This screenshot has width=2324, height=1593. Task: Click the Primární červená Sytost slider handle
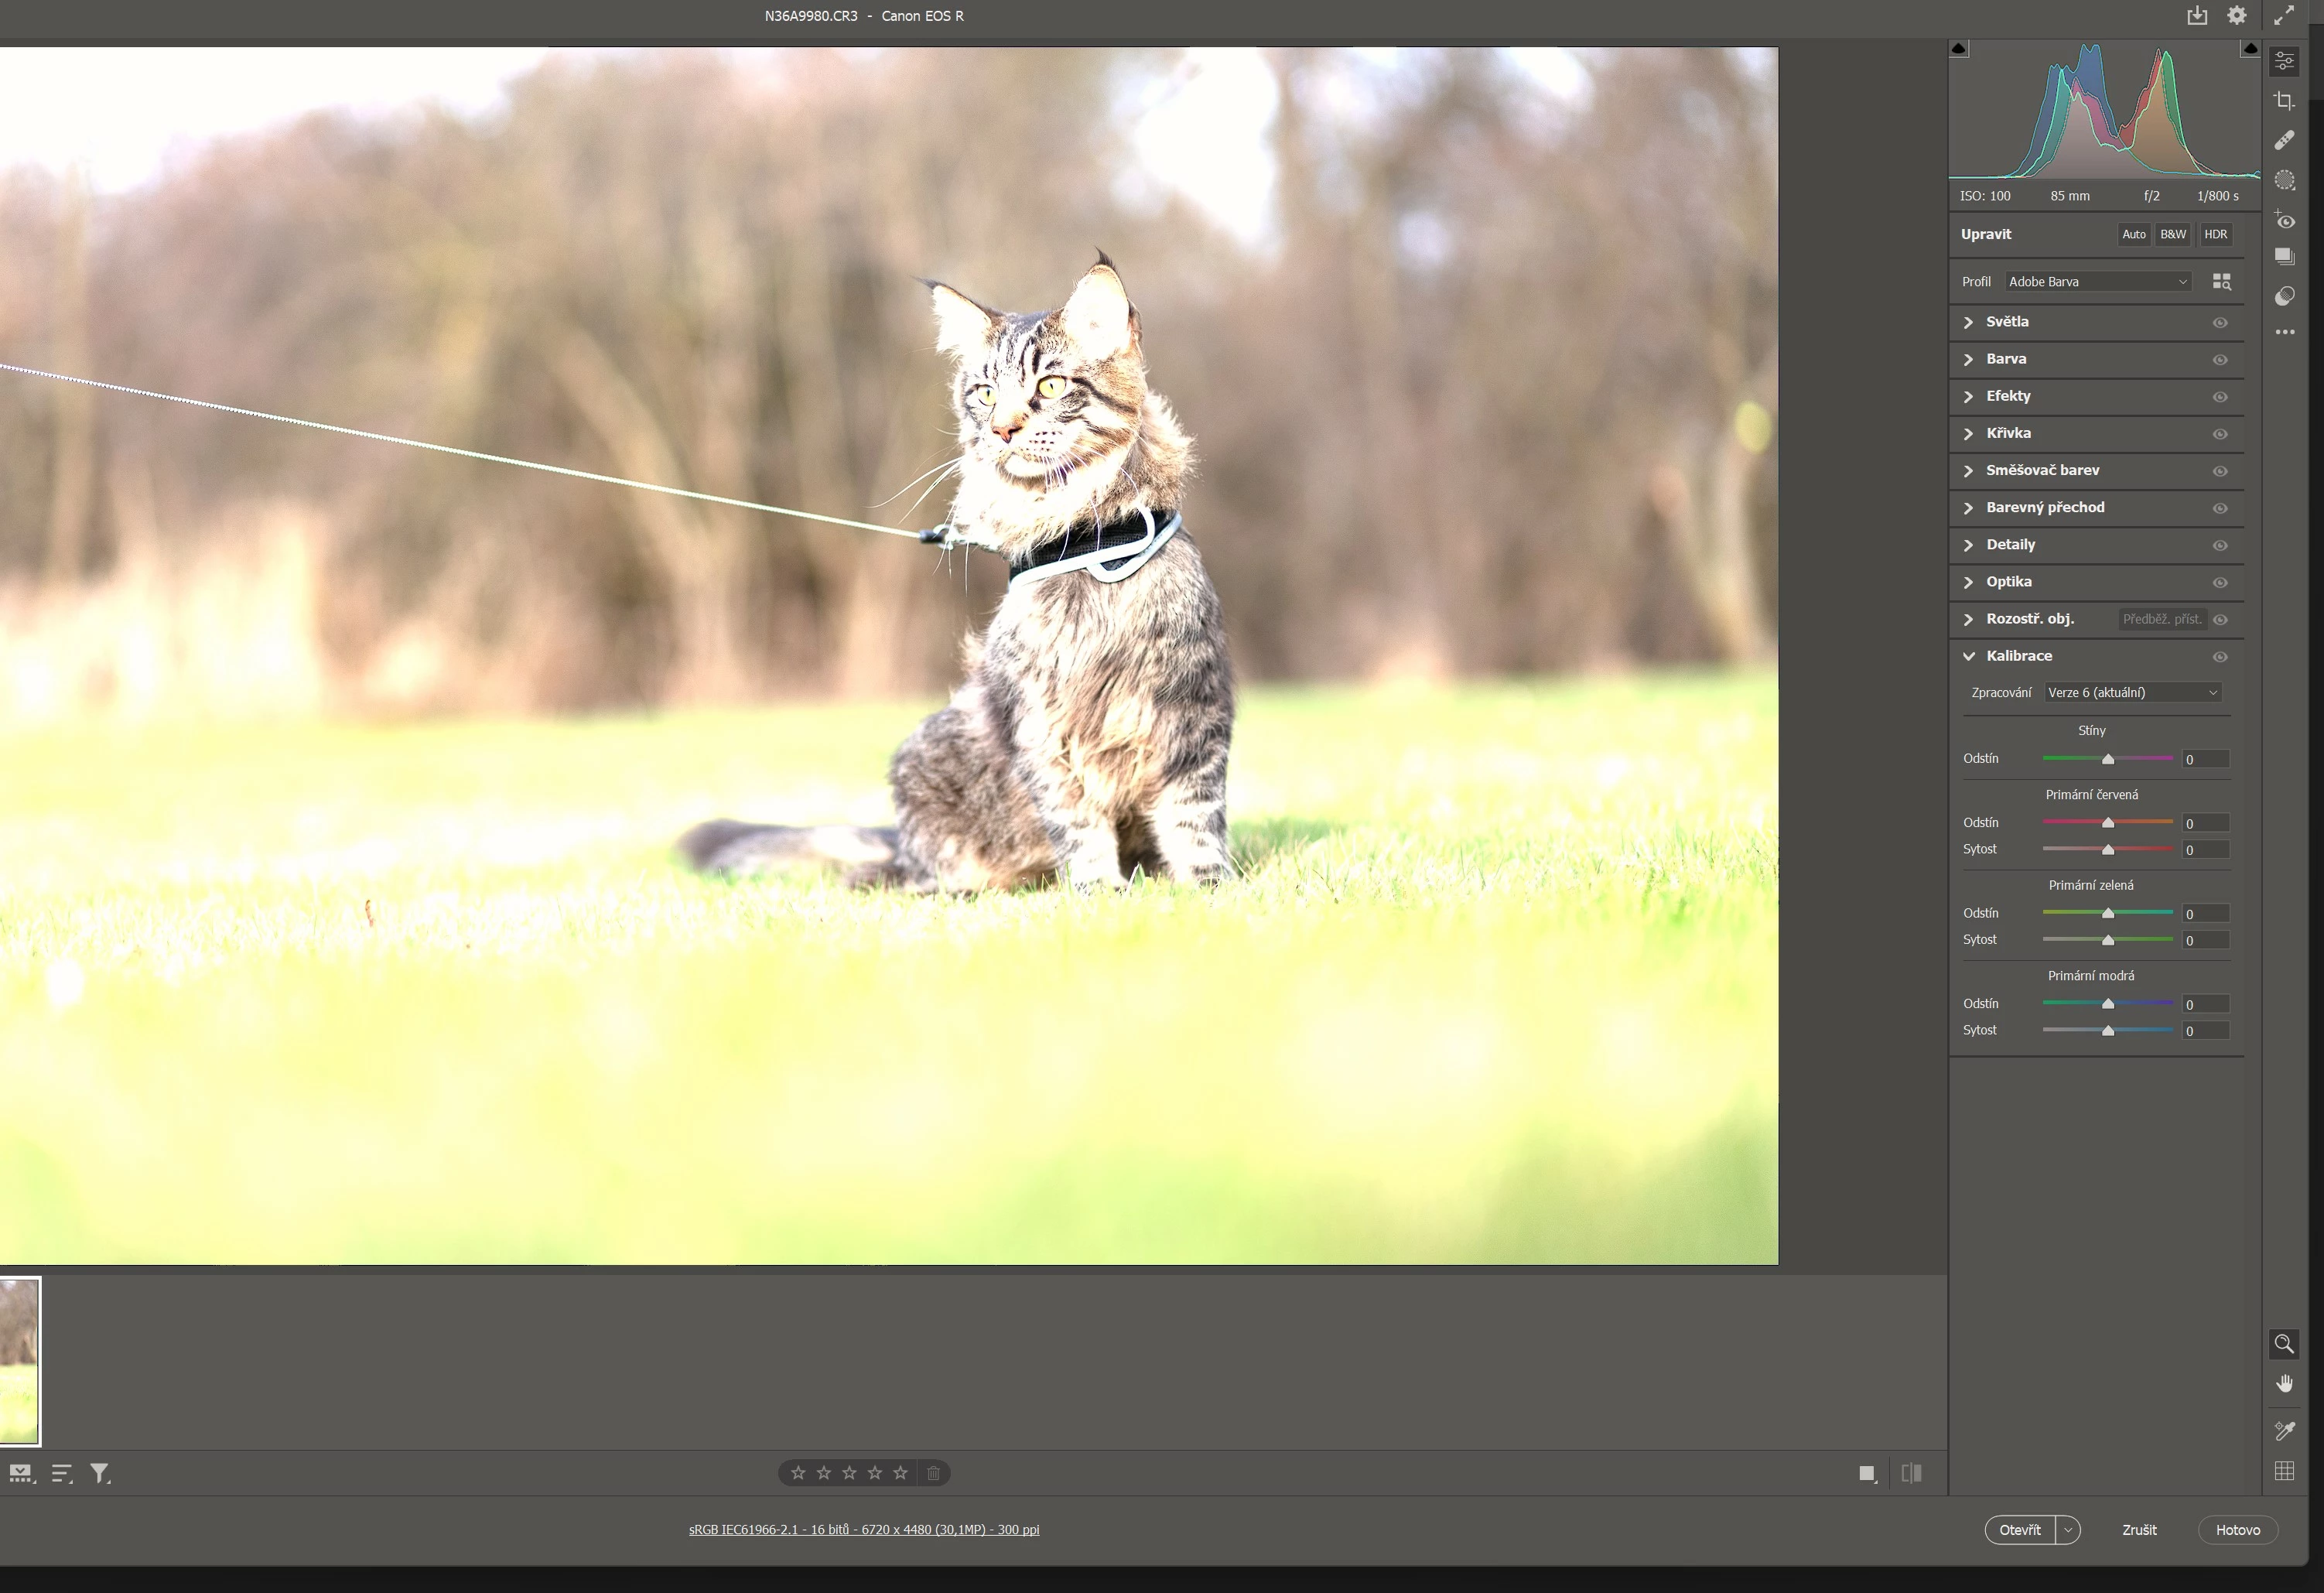point(2108,850)
